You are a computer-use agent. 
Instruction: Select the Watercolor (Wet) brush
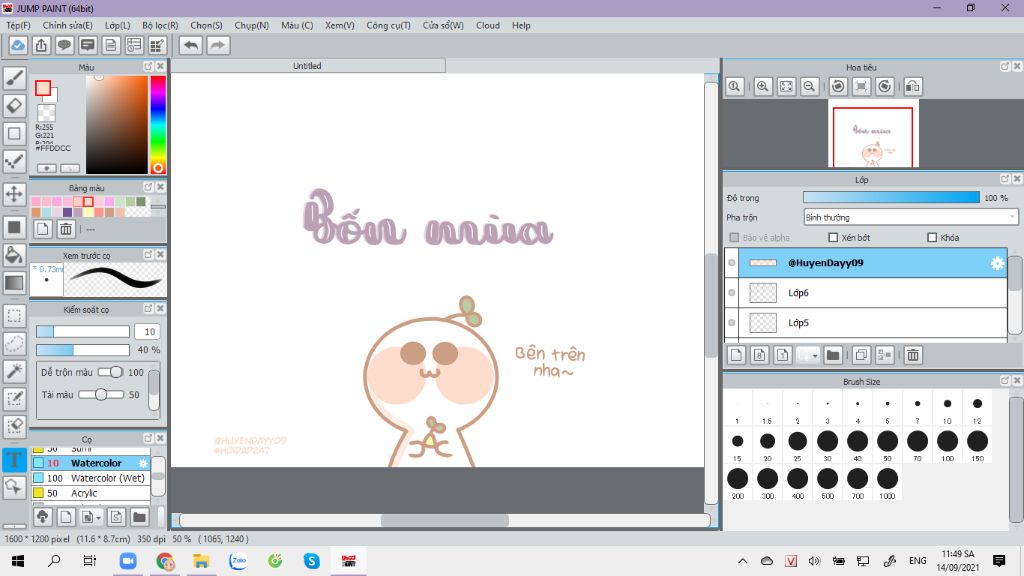coord(91,478)
